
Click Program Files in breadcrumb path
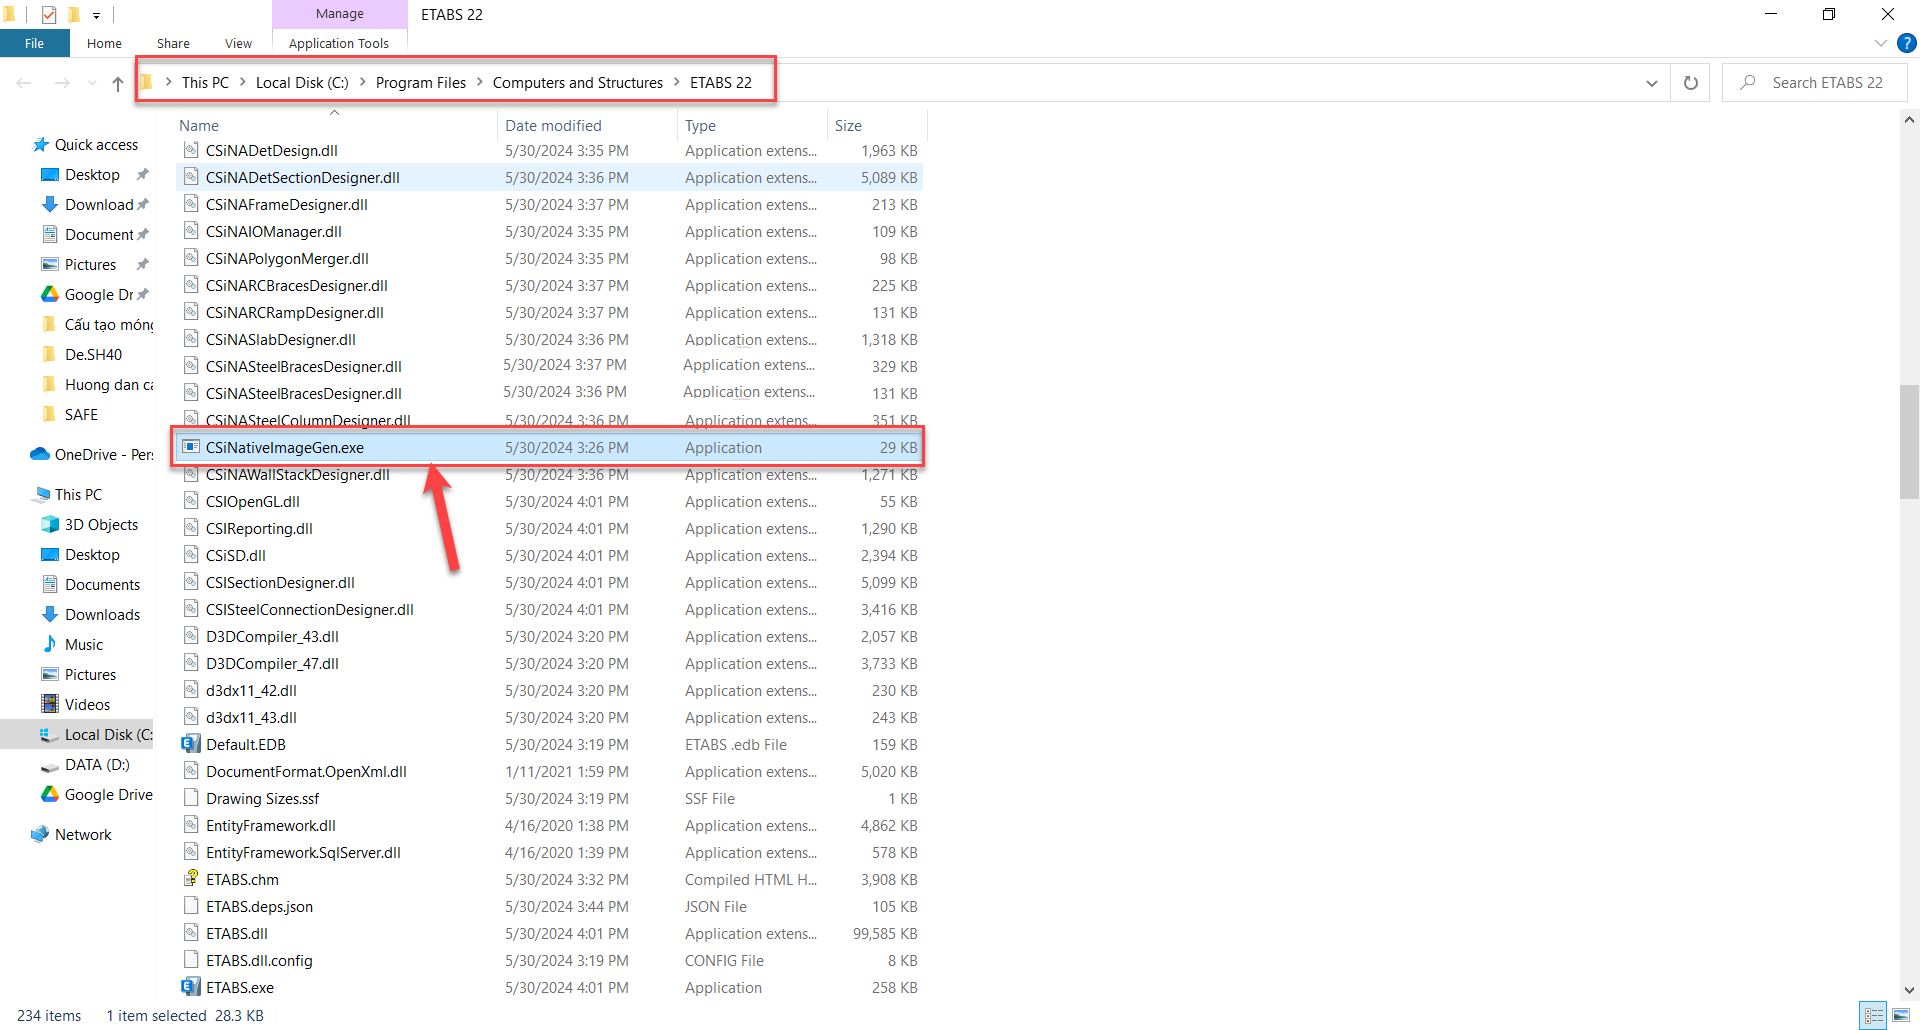coord(420,83)
